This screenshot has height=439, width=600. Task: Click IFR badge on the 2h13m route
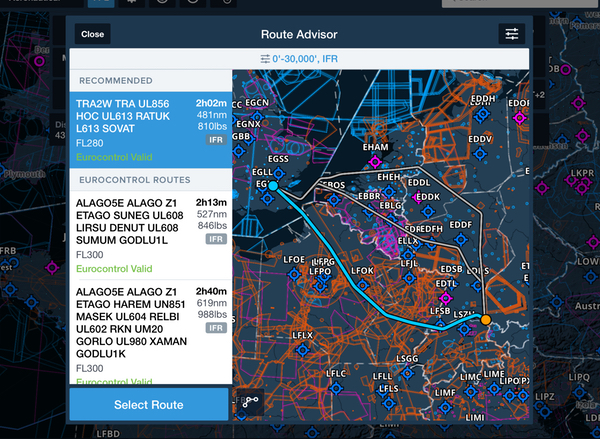(215, 240)
